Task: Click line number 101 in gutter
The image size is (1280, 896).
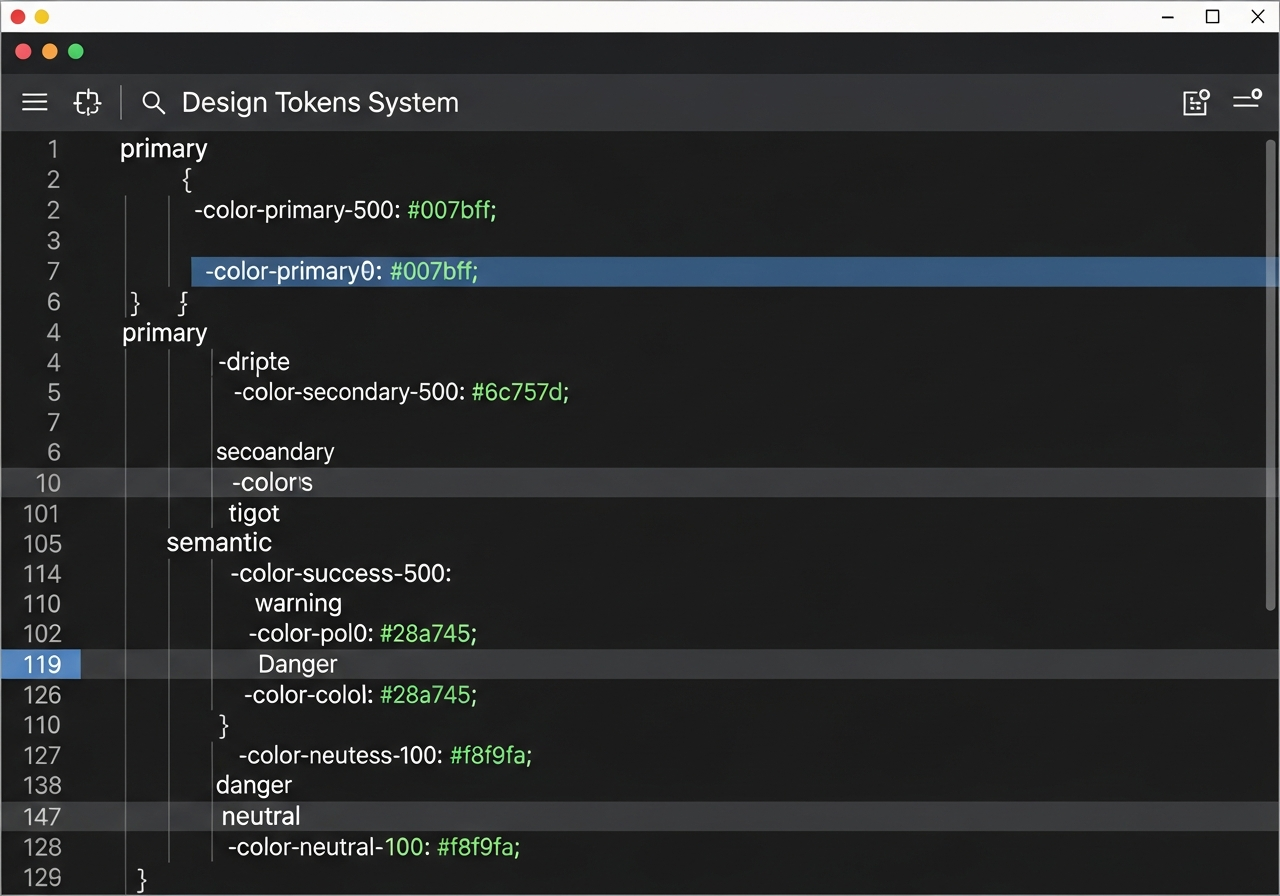Action: (41, 514)
